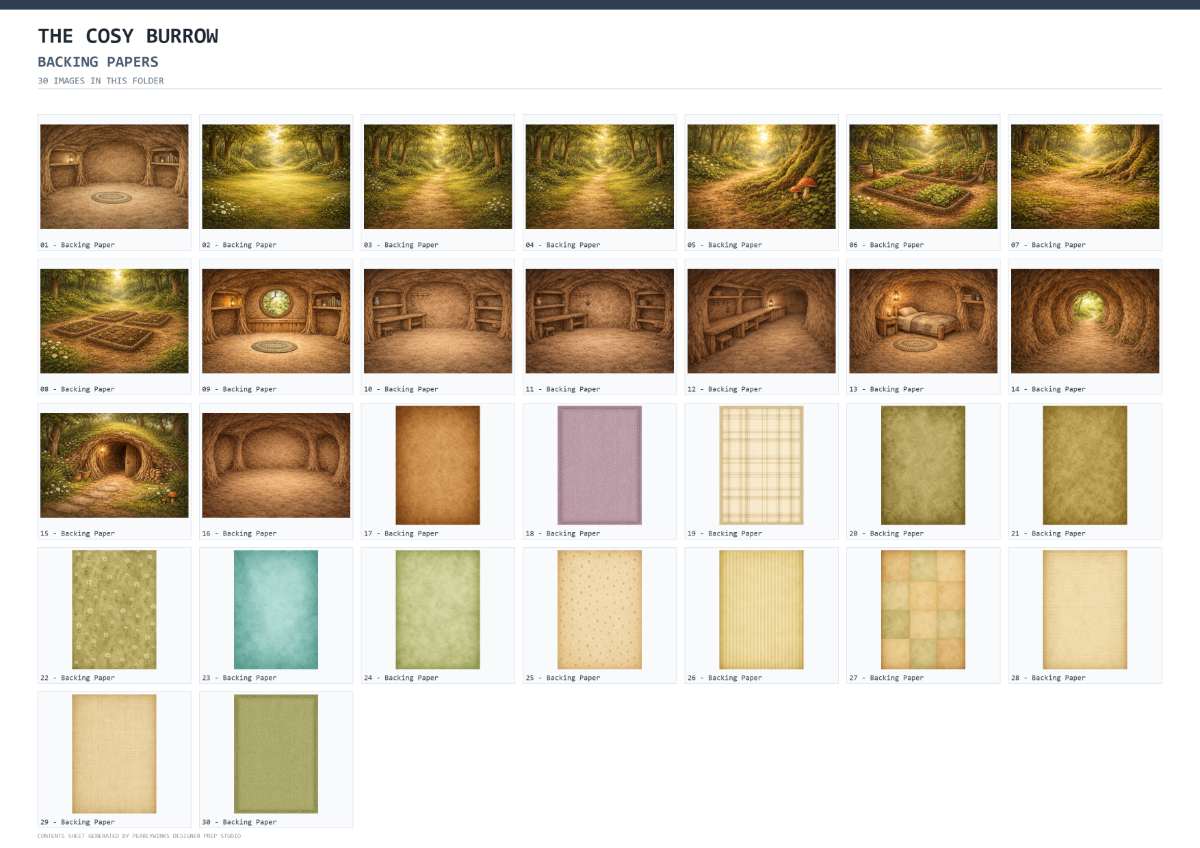Open thumbnail 09 round window burrow

(276, 321)
